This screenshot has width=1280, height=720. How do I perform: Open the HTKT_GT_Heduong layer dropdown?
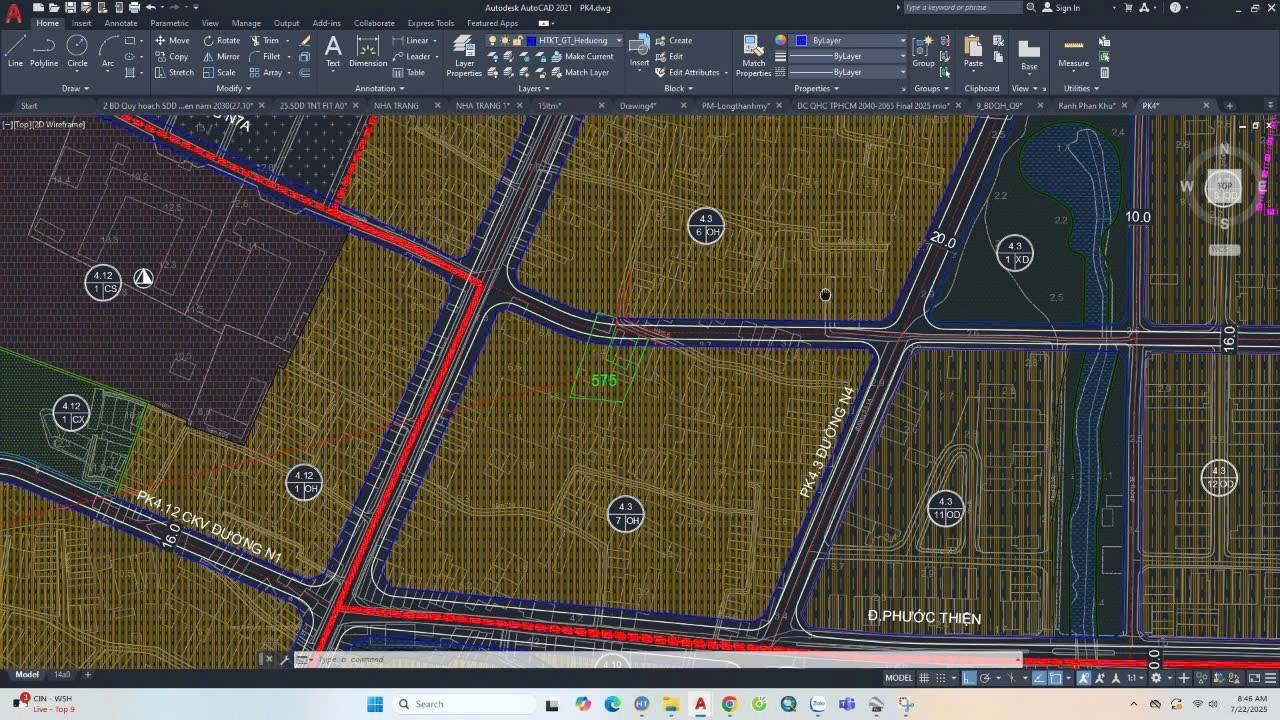619,41
